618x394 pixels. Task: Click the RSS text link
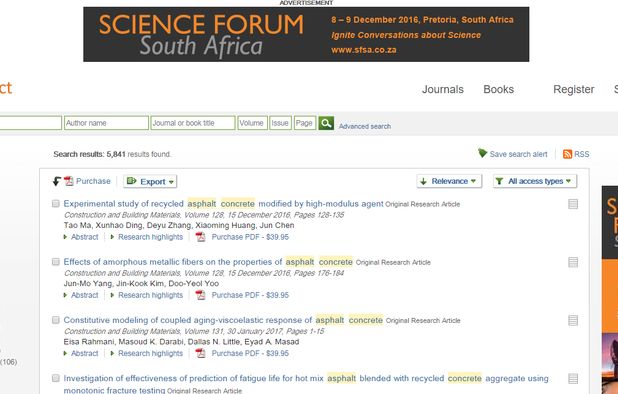click(582, 154)
